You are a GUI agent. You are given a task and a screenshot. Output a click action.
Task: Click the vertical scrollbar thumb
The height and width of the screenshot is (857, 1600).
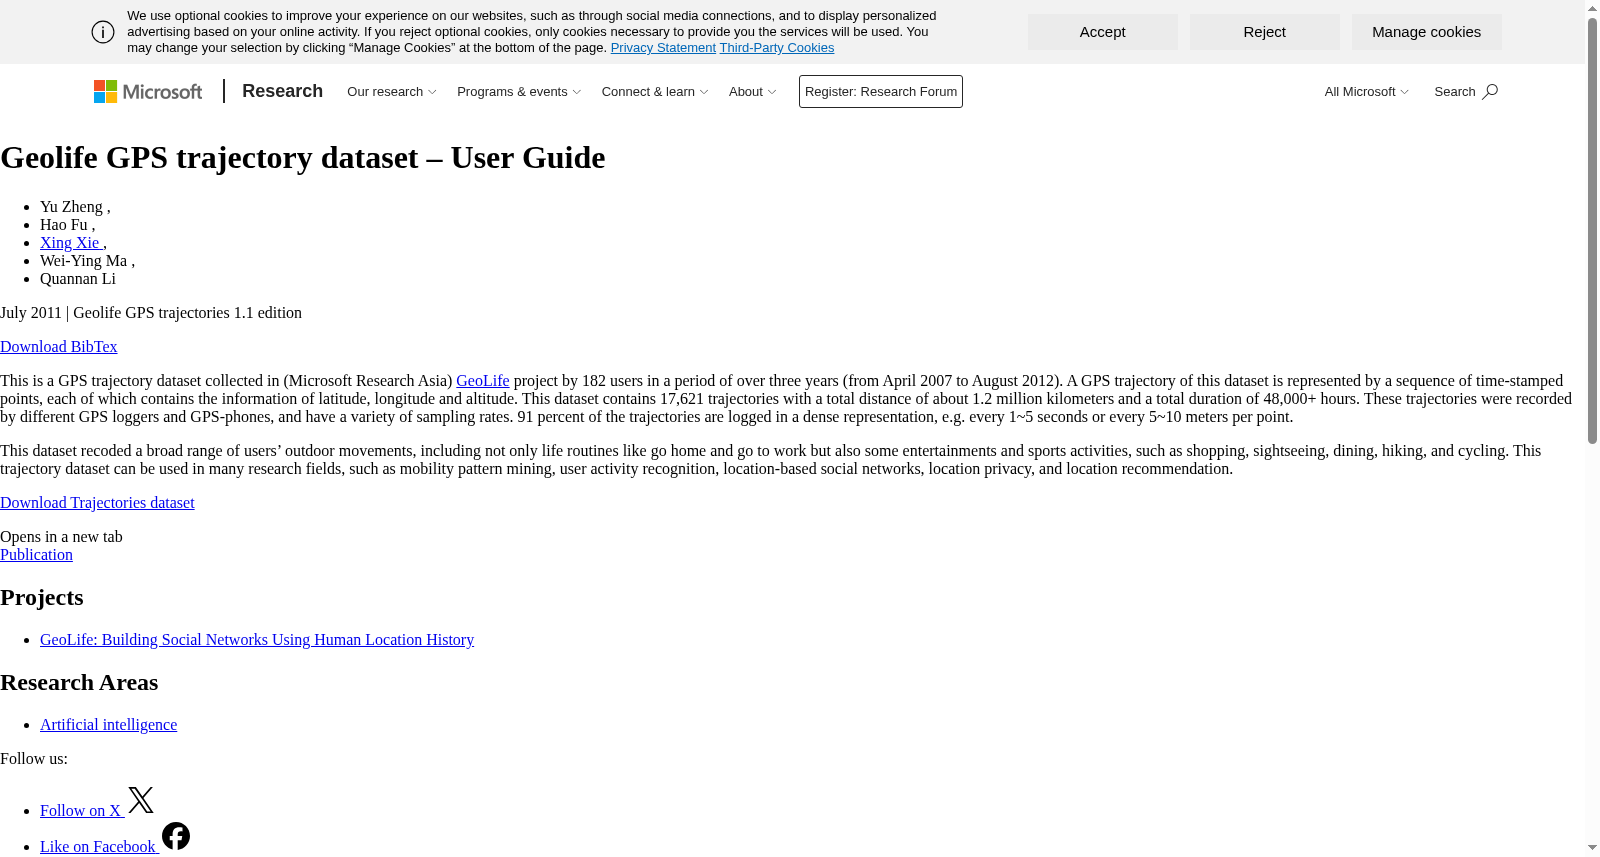[1592, 230]
